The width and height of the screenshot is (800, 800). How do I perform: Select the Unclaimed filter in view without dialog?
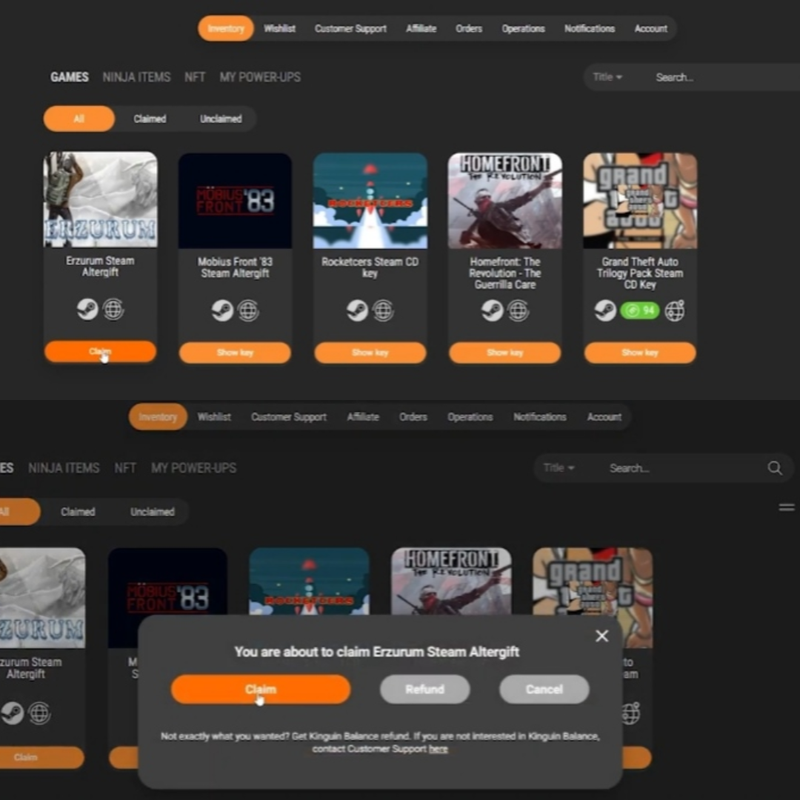[221, 119]
